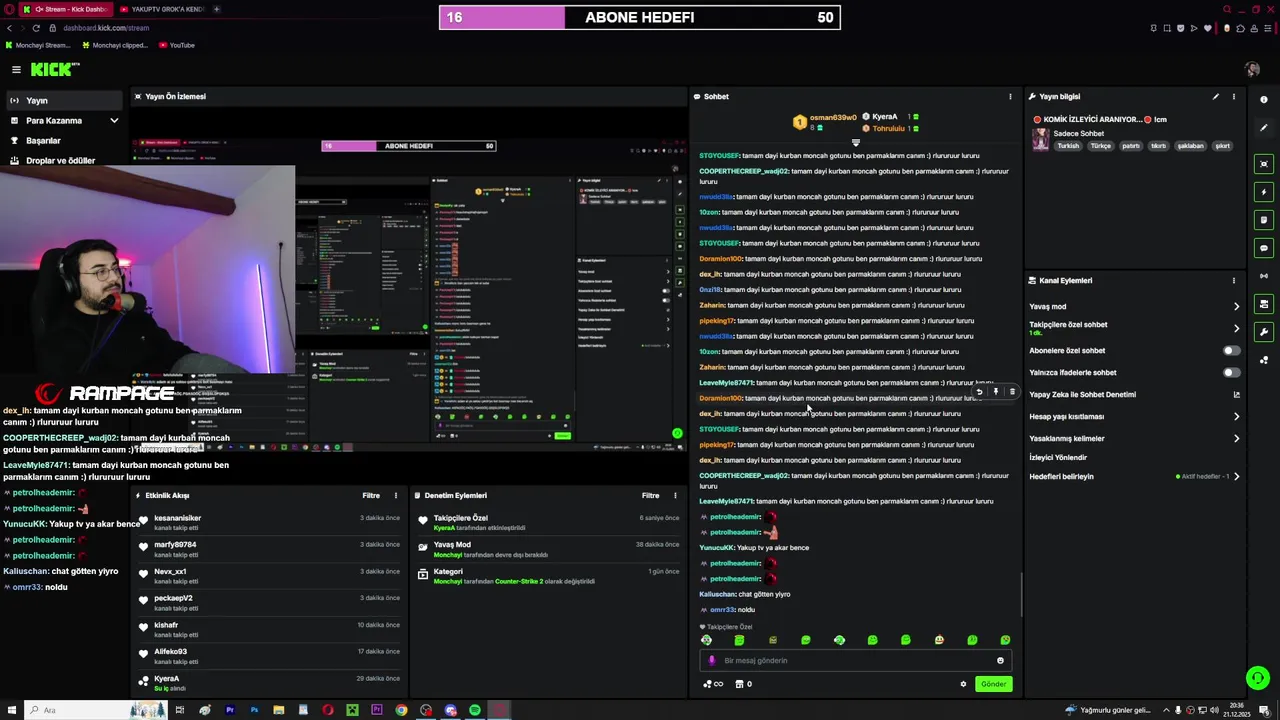Image resolution: width=1280 pixels, height=720 pixels.
Task: Click the info icon in right rail
Action: 1264,100
